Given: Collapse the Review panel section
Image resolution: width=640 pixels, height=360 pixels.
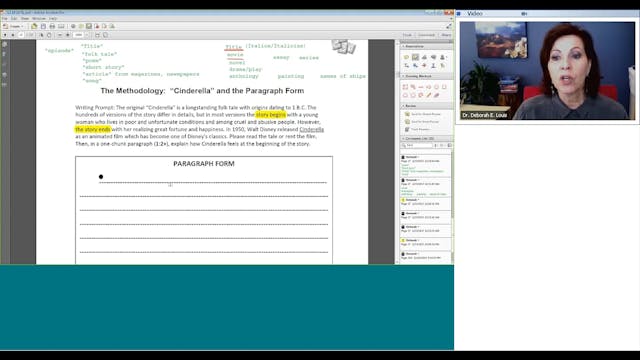Looking at the screenshot, I should point(403,106).
